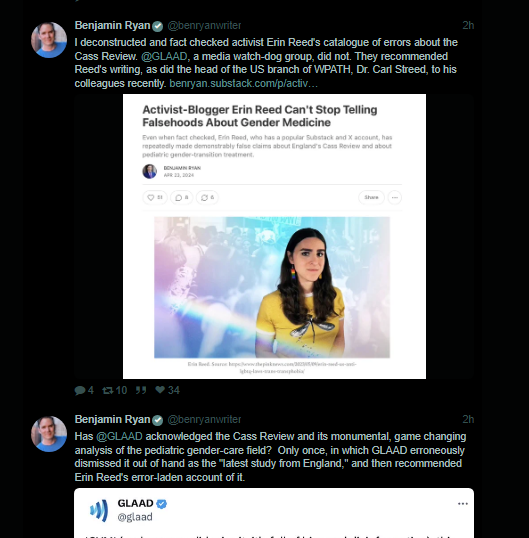Click the GLAAD logo in quoted tweet
Viewport: 529px width, 538px height.
[99, 511]
